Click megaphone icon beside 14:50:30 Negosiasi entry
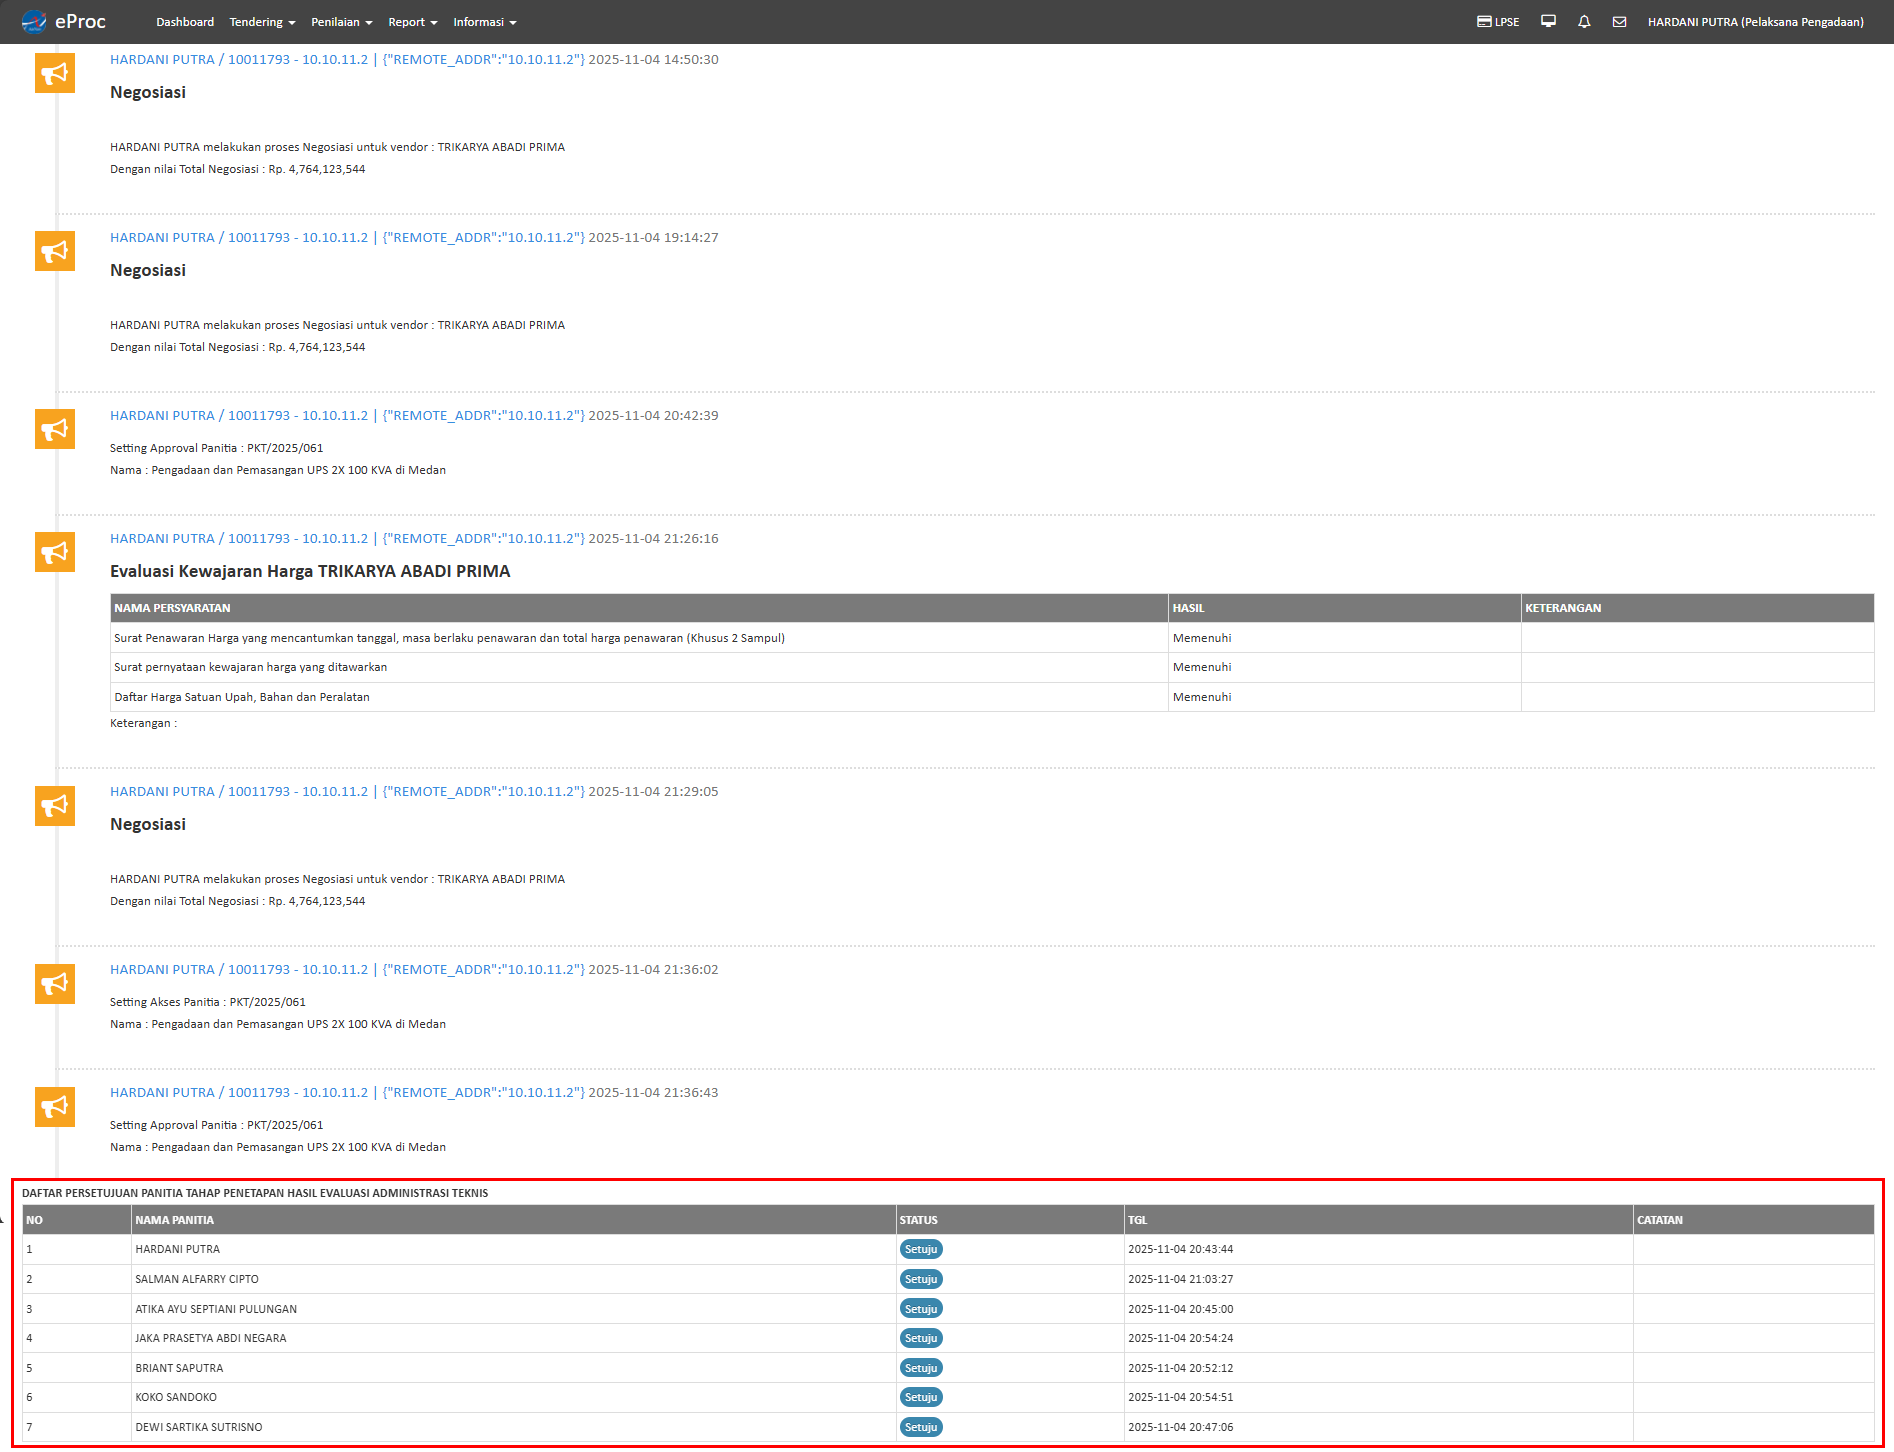The width and height of the screenshot is (1894, 1452). click(55, 73)
